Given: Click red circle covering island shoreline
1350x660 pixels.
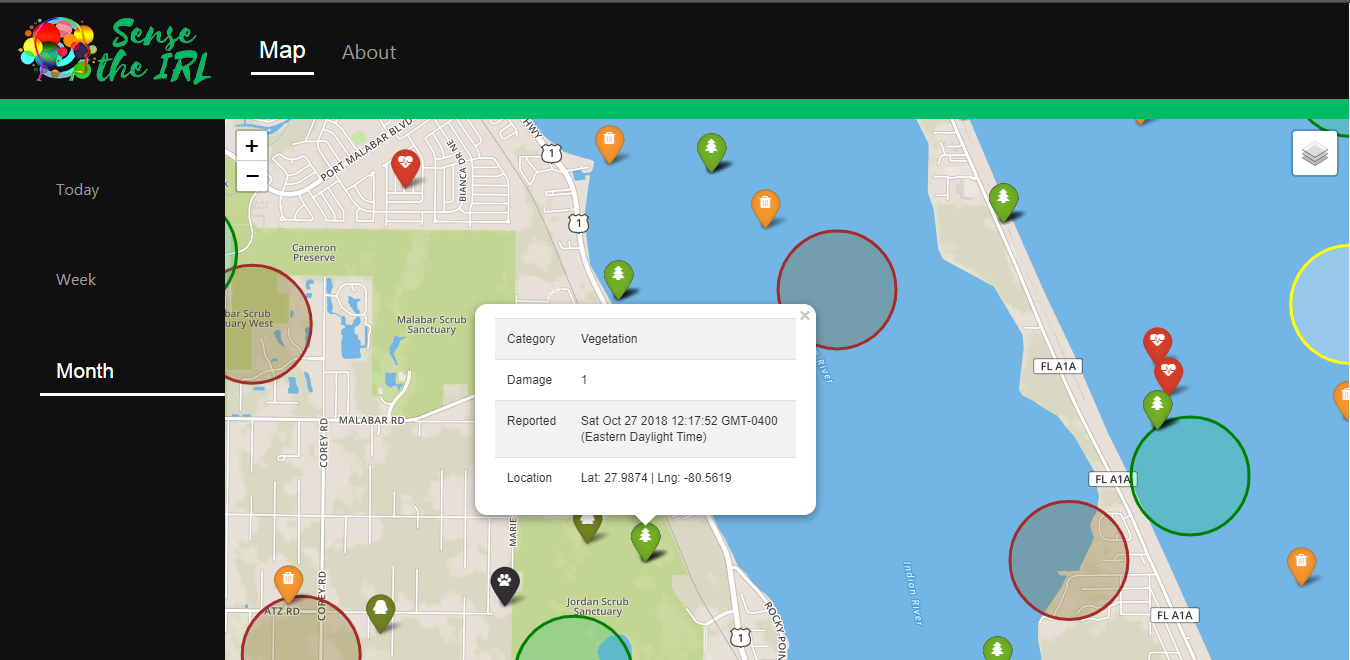Looking at the screenshot, I should coord(1069,560).
